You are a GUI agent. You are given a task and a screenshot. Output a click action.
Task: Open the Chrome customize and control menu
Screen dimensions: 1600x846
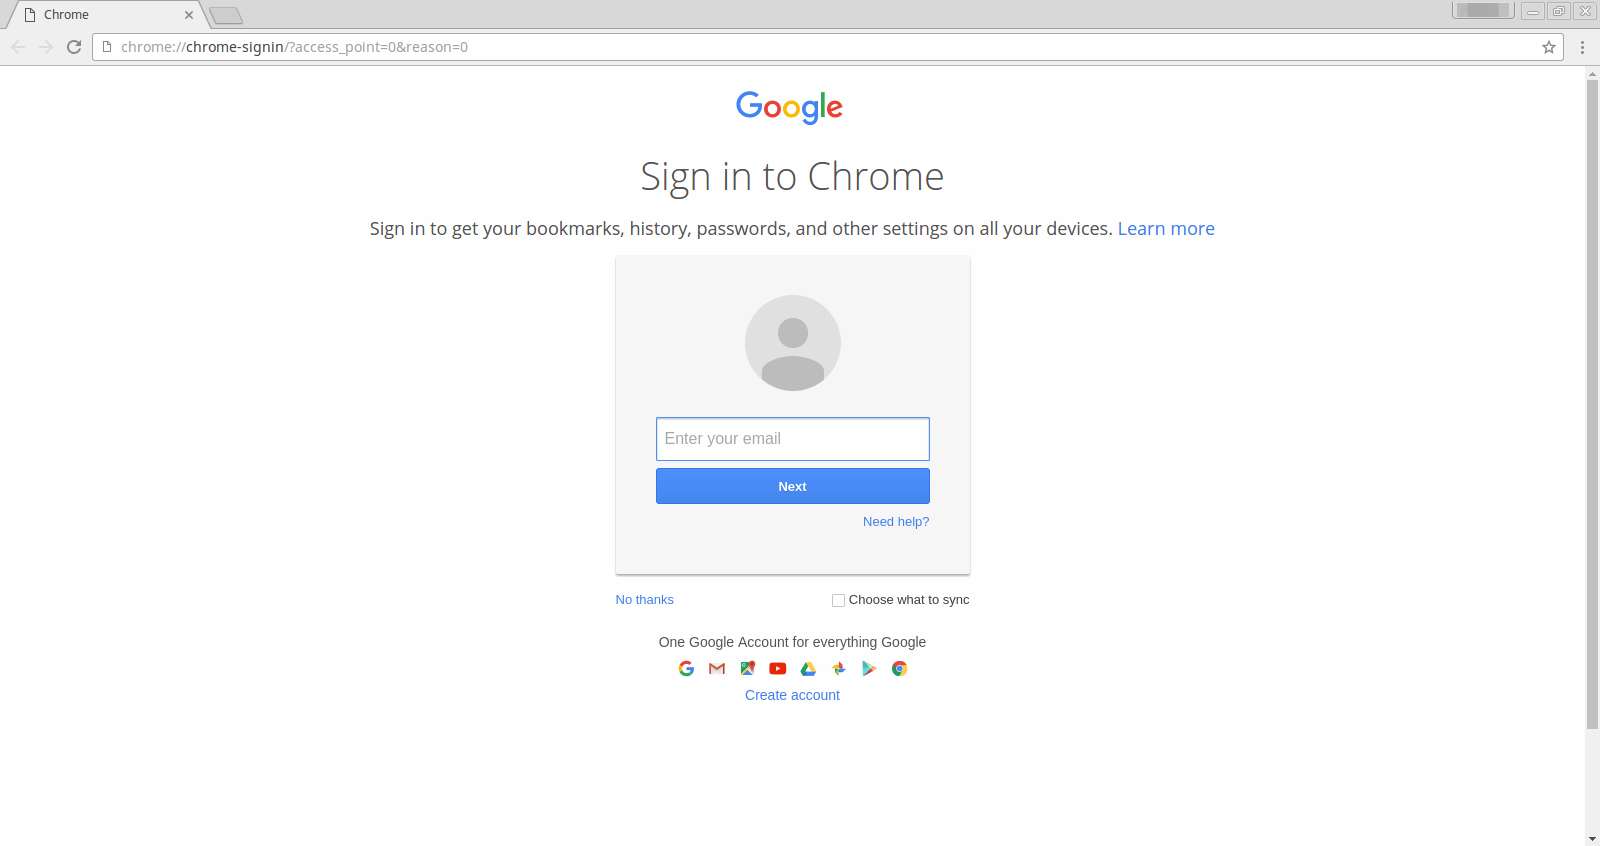[x=1581, y=46]
